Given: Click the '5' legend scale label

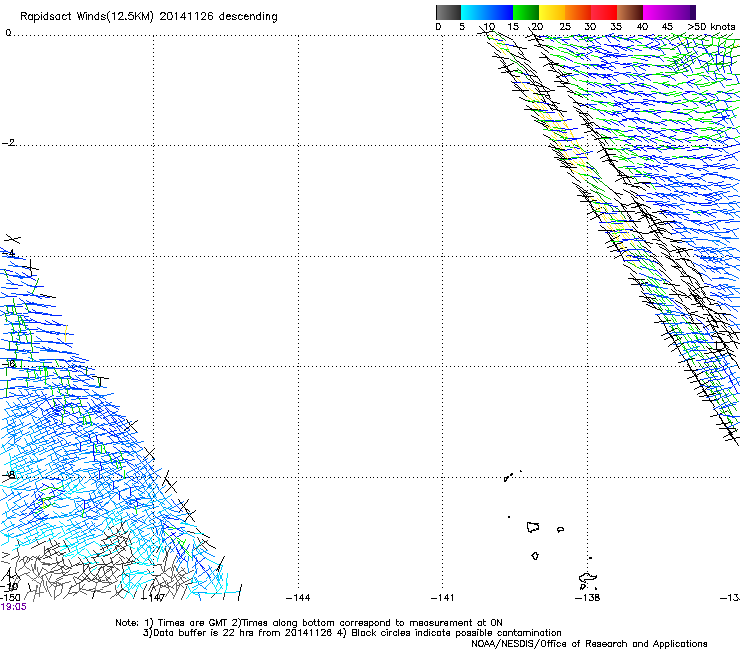Looking at the screenshot, I should tap(462, 27).
